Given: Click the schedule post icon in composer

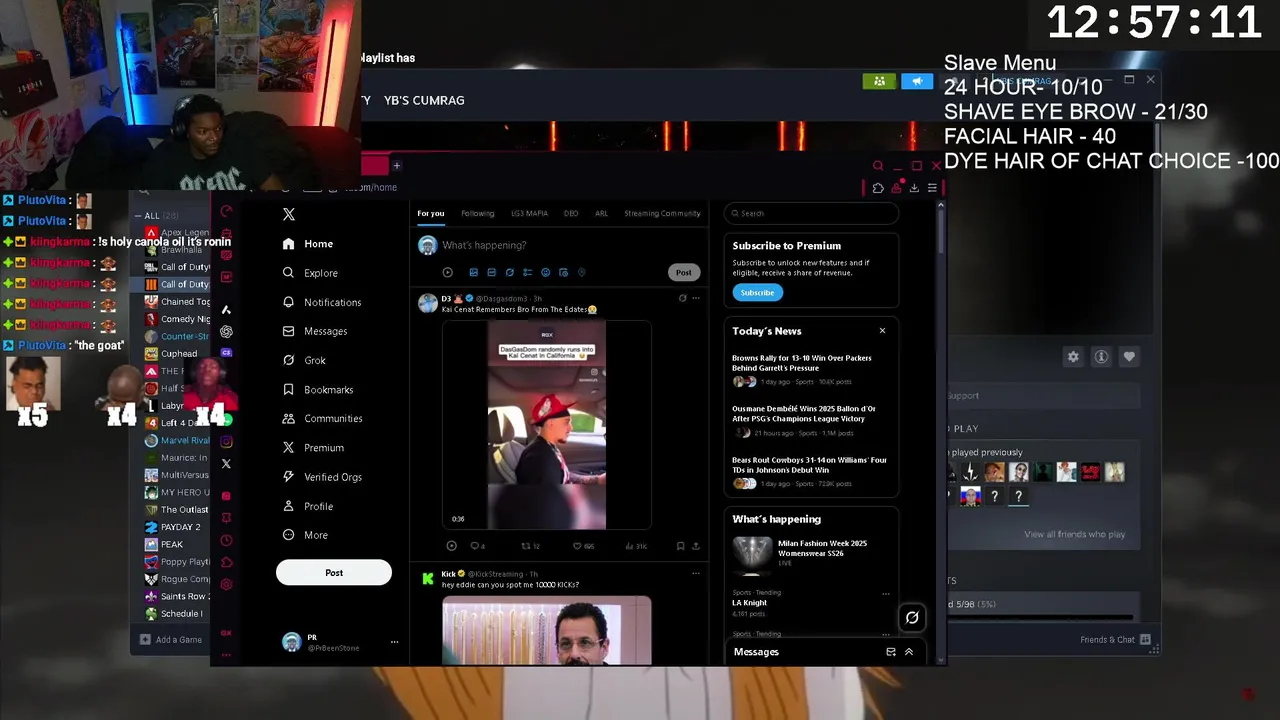Looking at the screenshot, I should [x=563, y=272].
